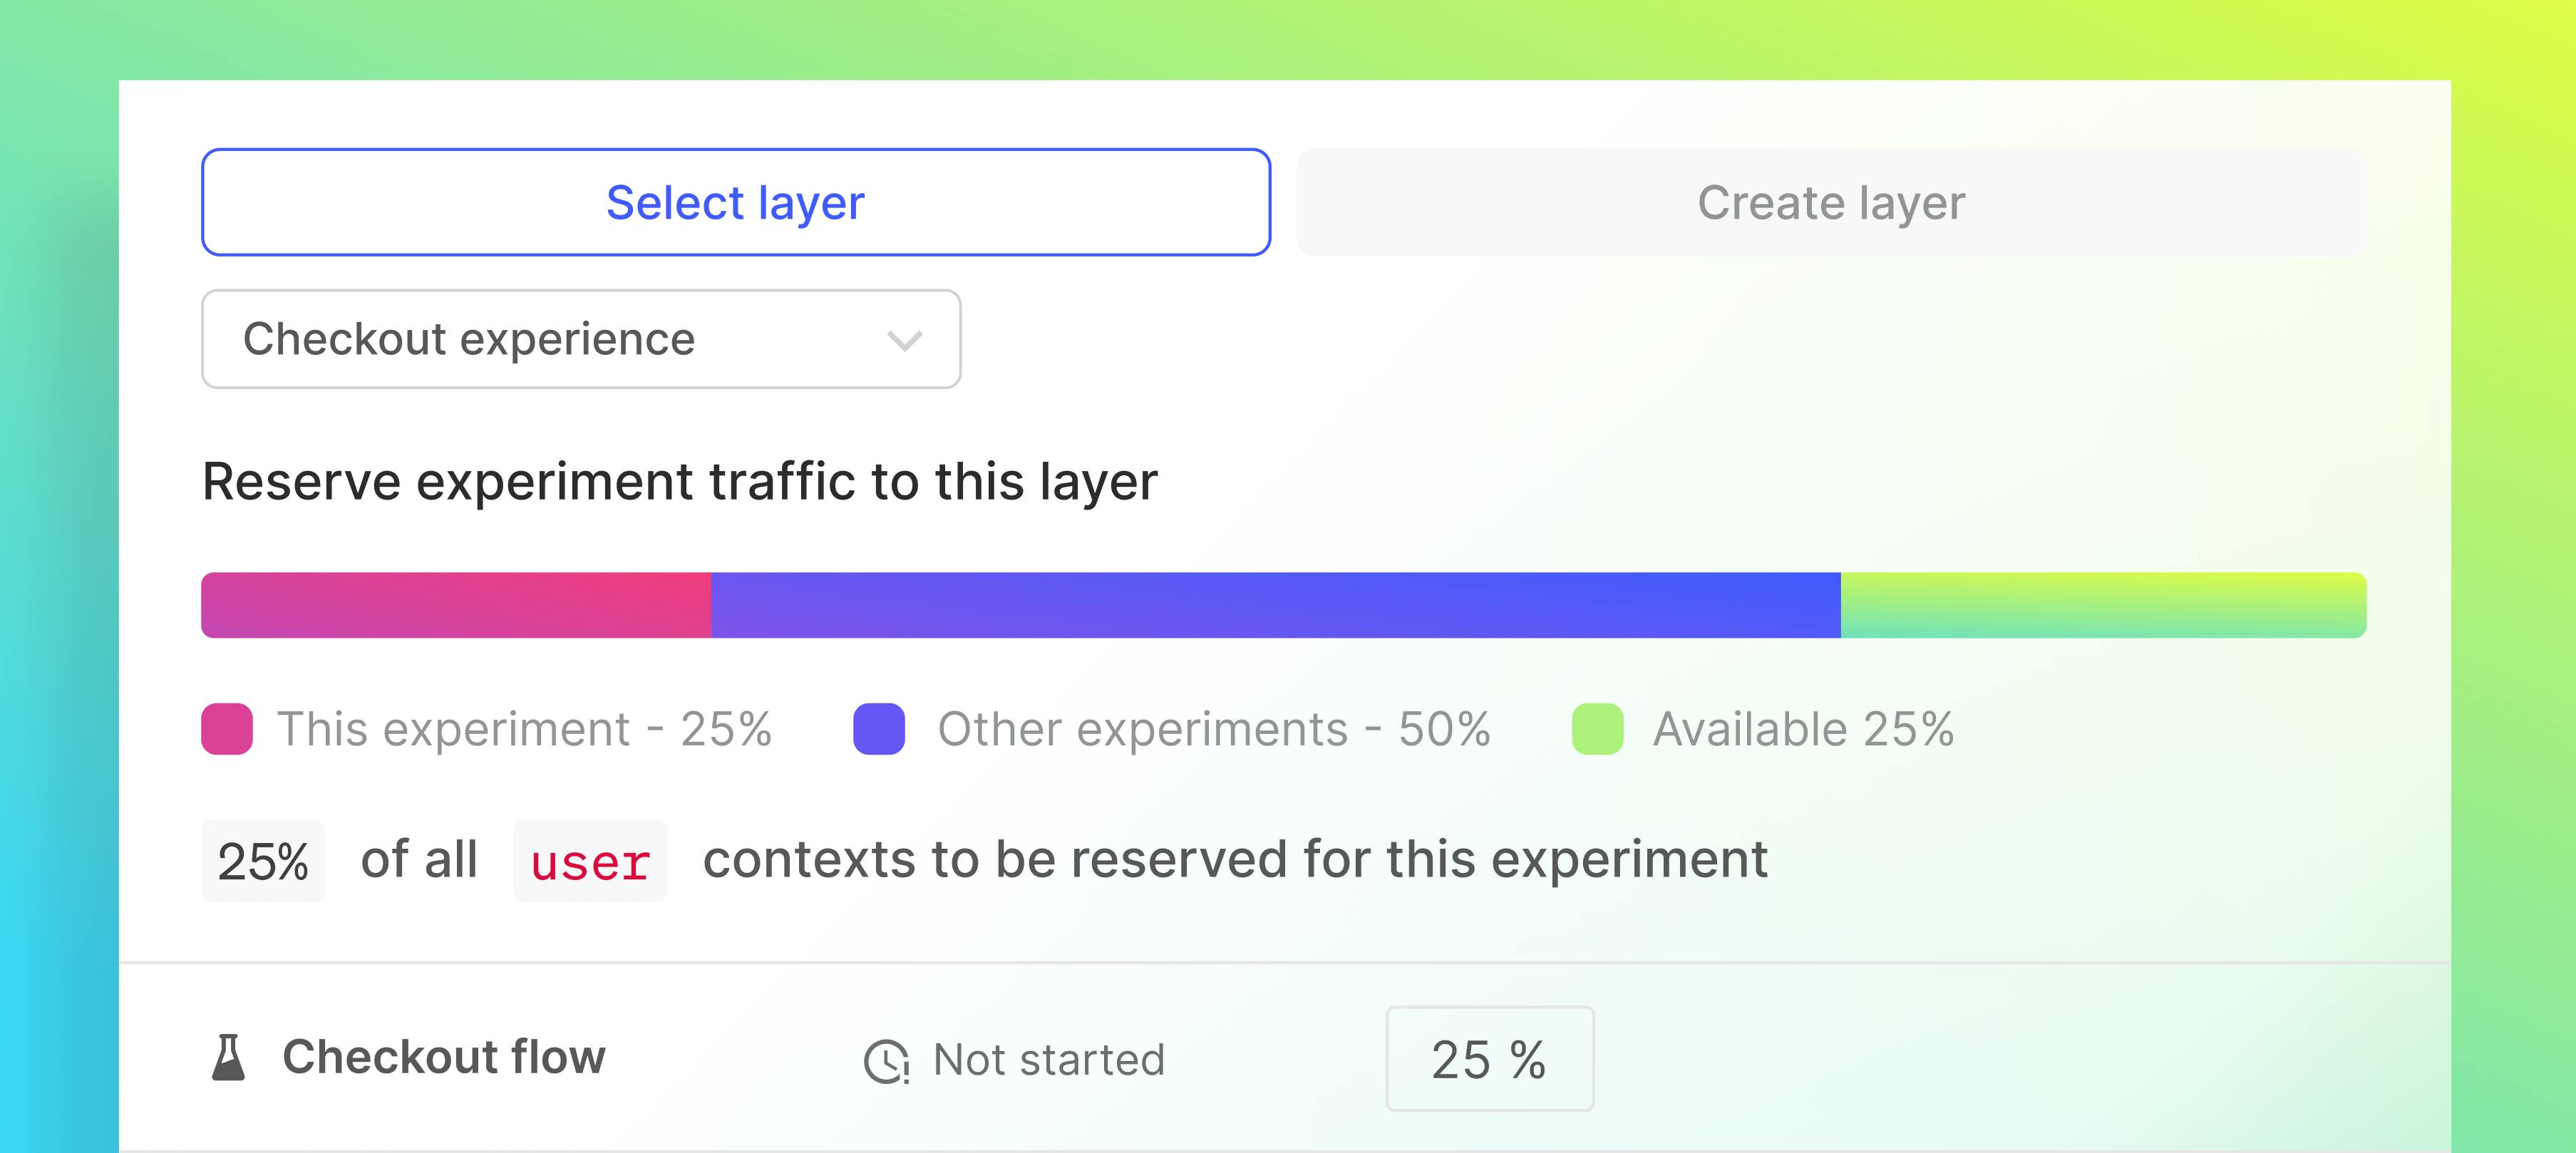
Task: Click the pink This experiment legend swatch
Action: click(x=227, y=729)
